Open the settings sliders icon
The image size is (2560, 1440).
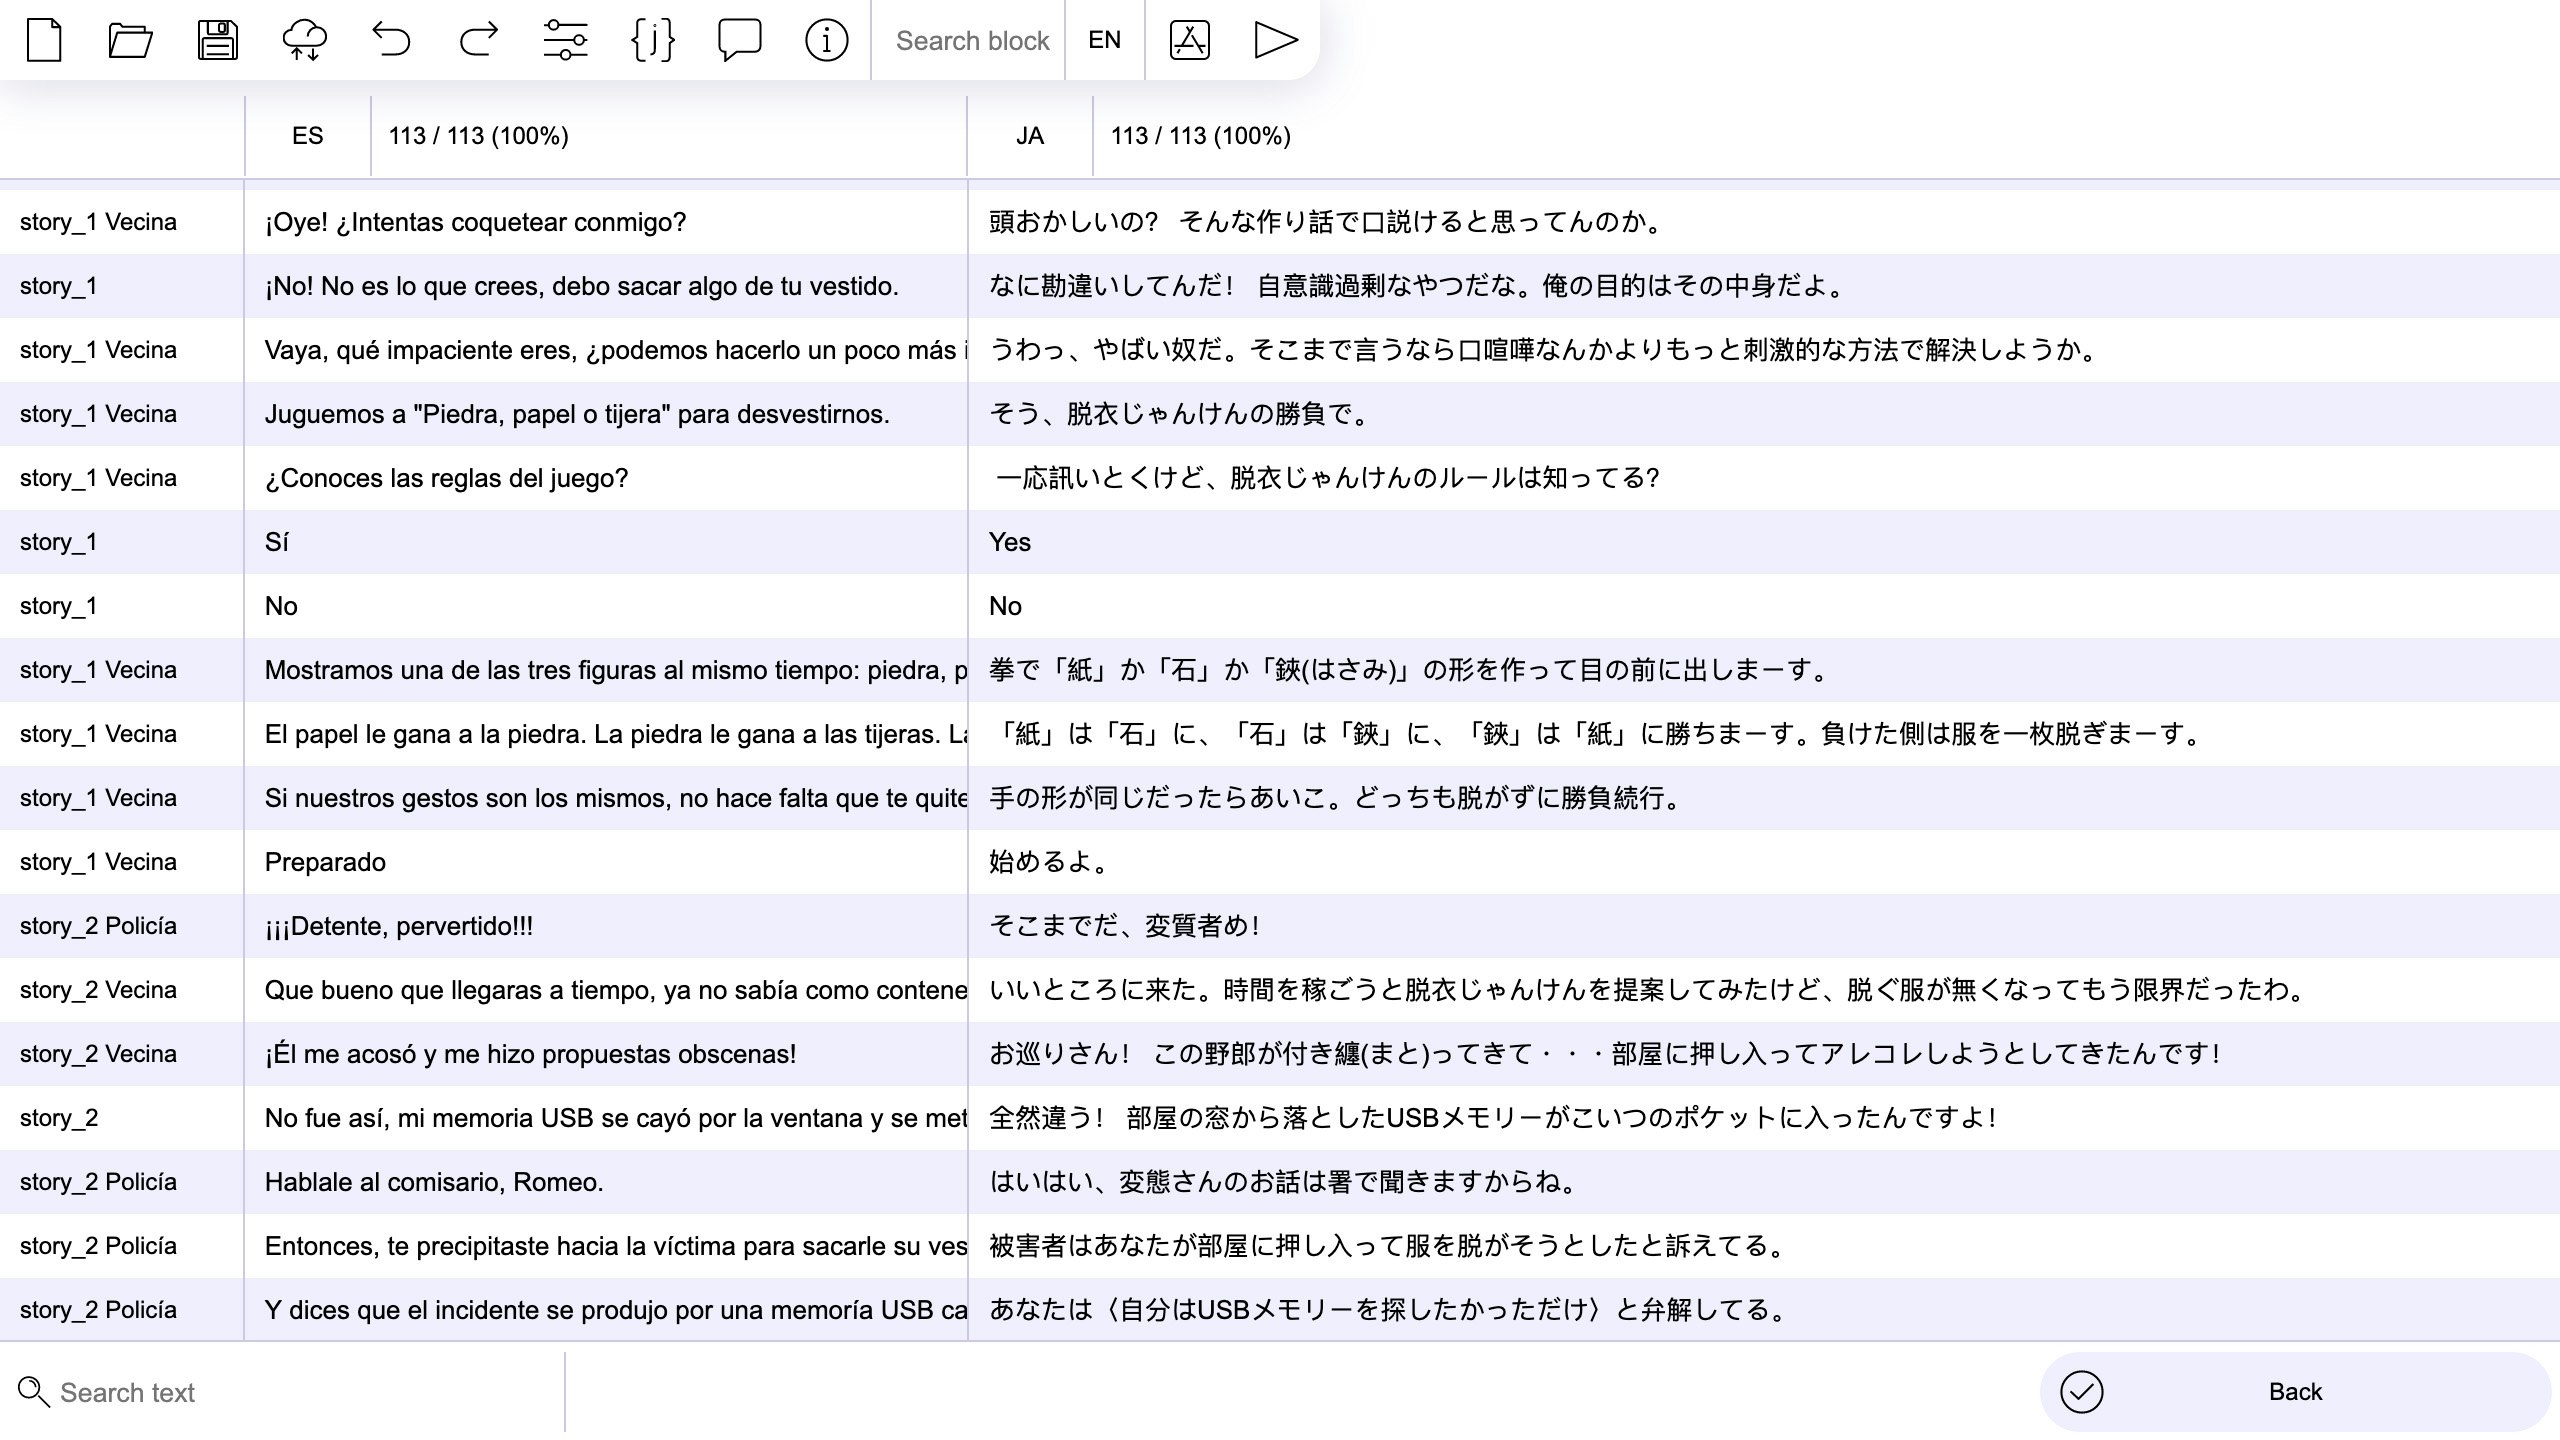(x=565, y=40)
